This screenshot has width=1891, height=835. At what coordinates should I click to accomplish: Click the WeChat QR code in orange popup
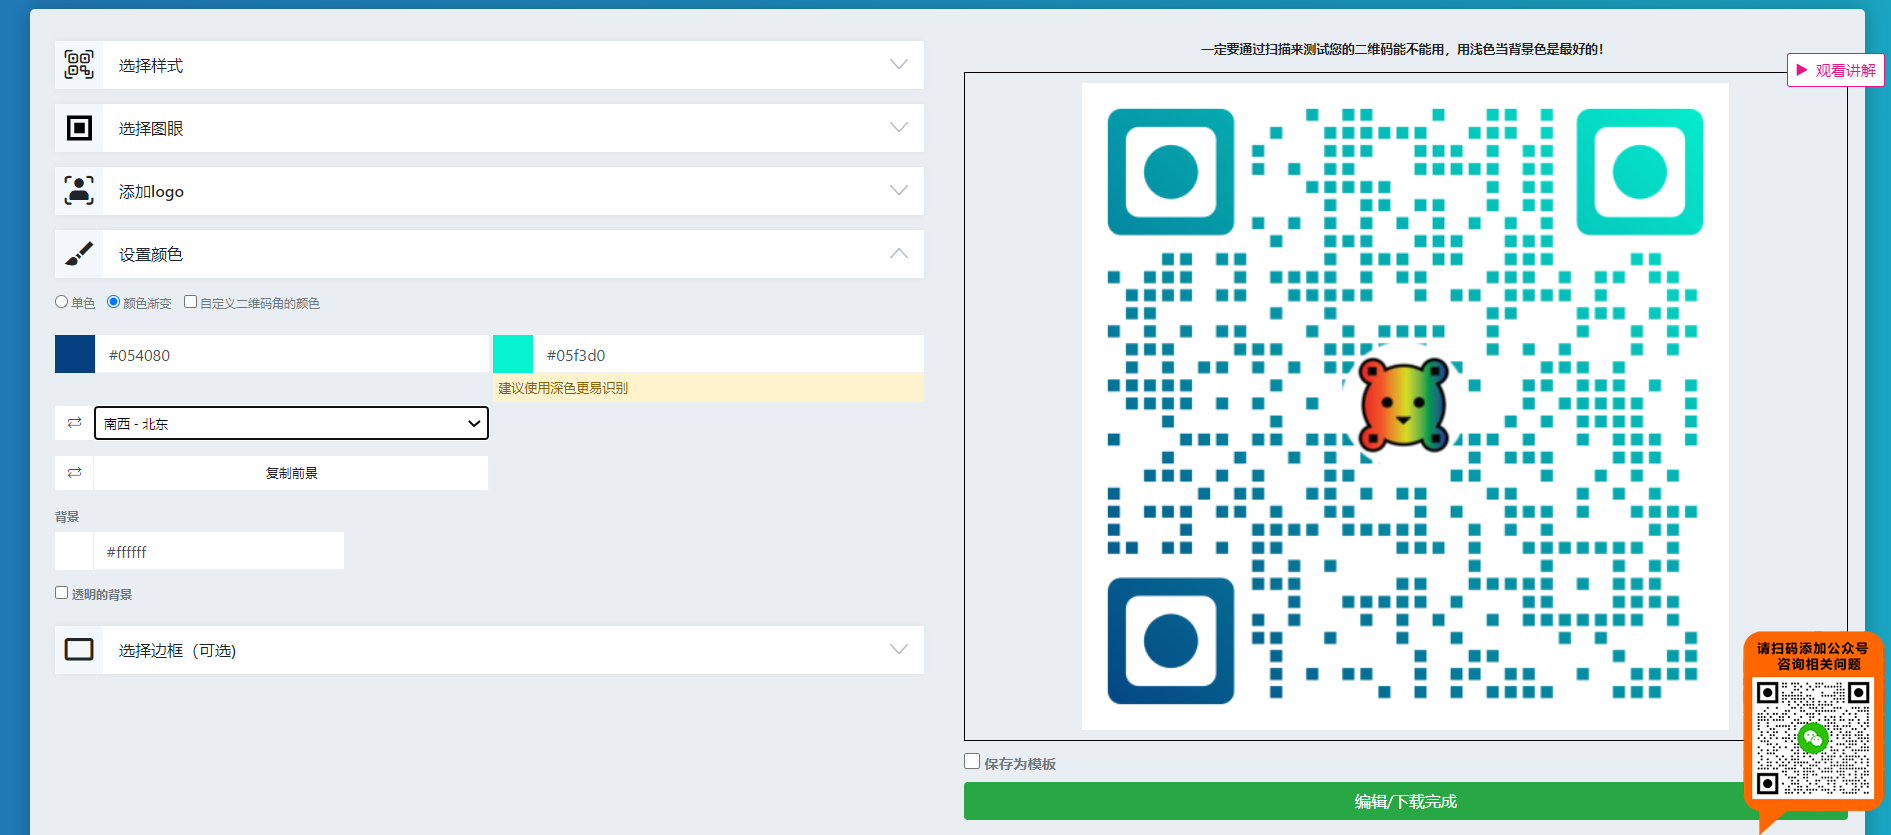[x=1813, y=738]
